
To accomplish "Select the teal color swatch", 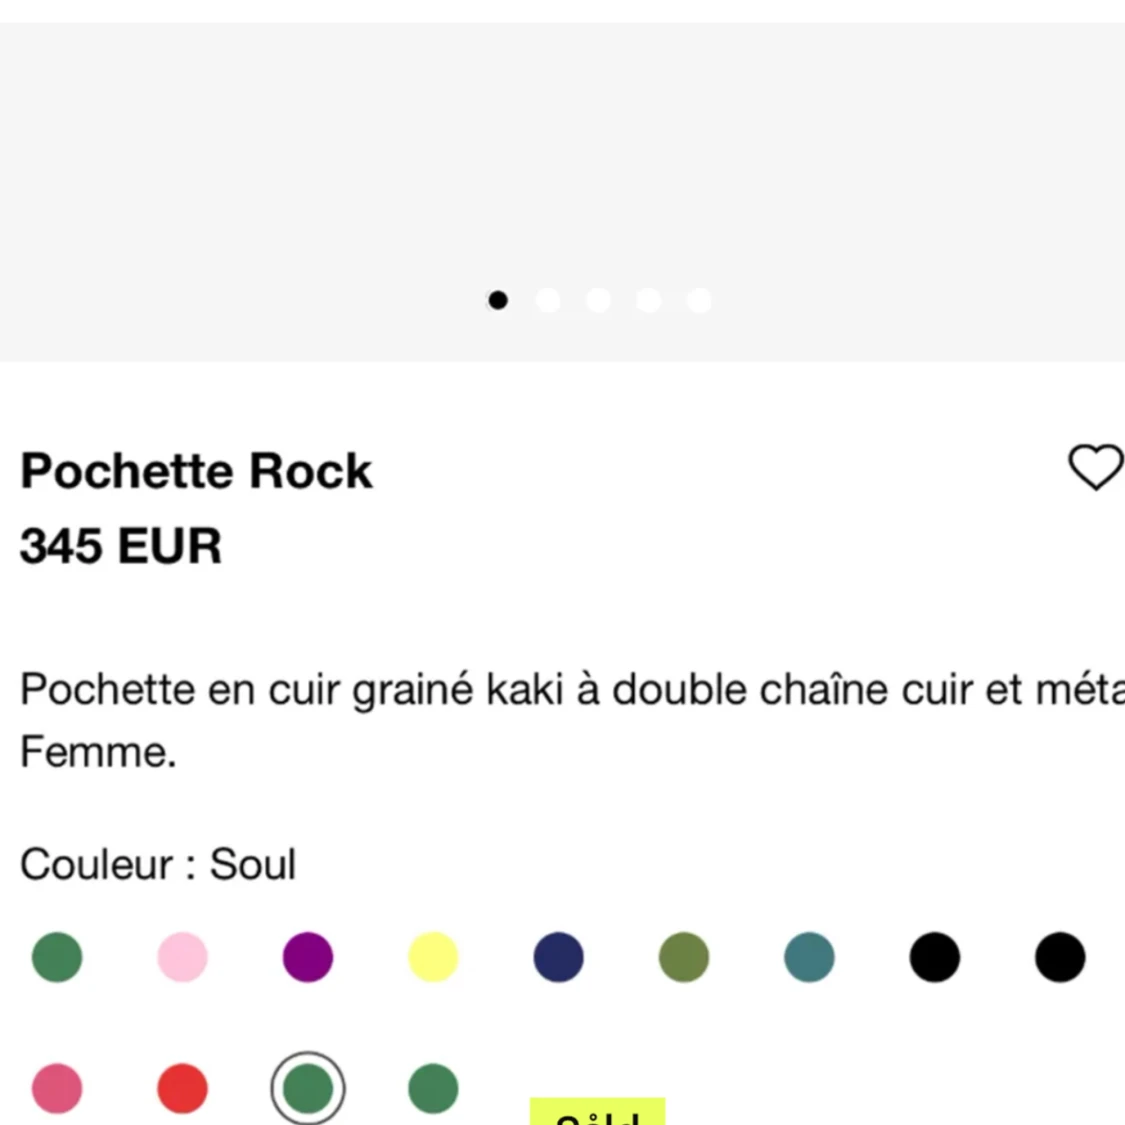I will [809, 957].
